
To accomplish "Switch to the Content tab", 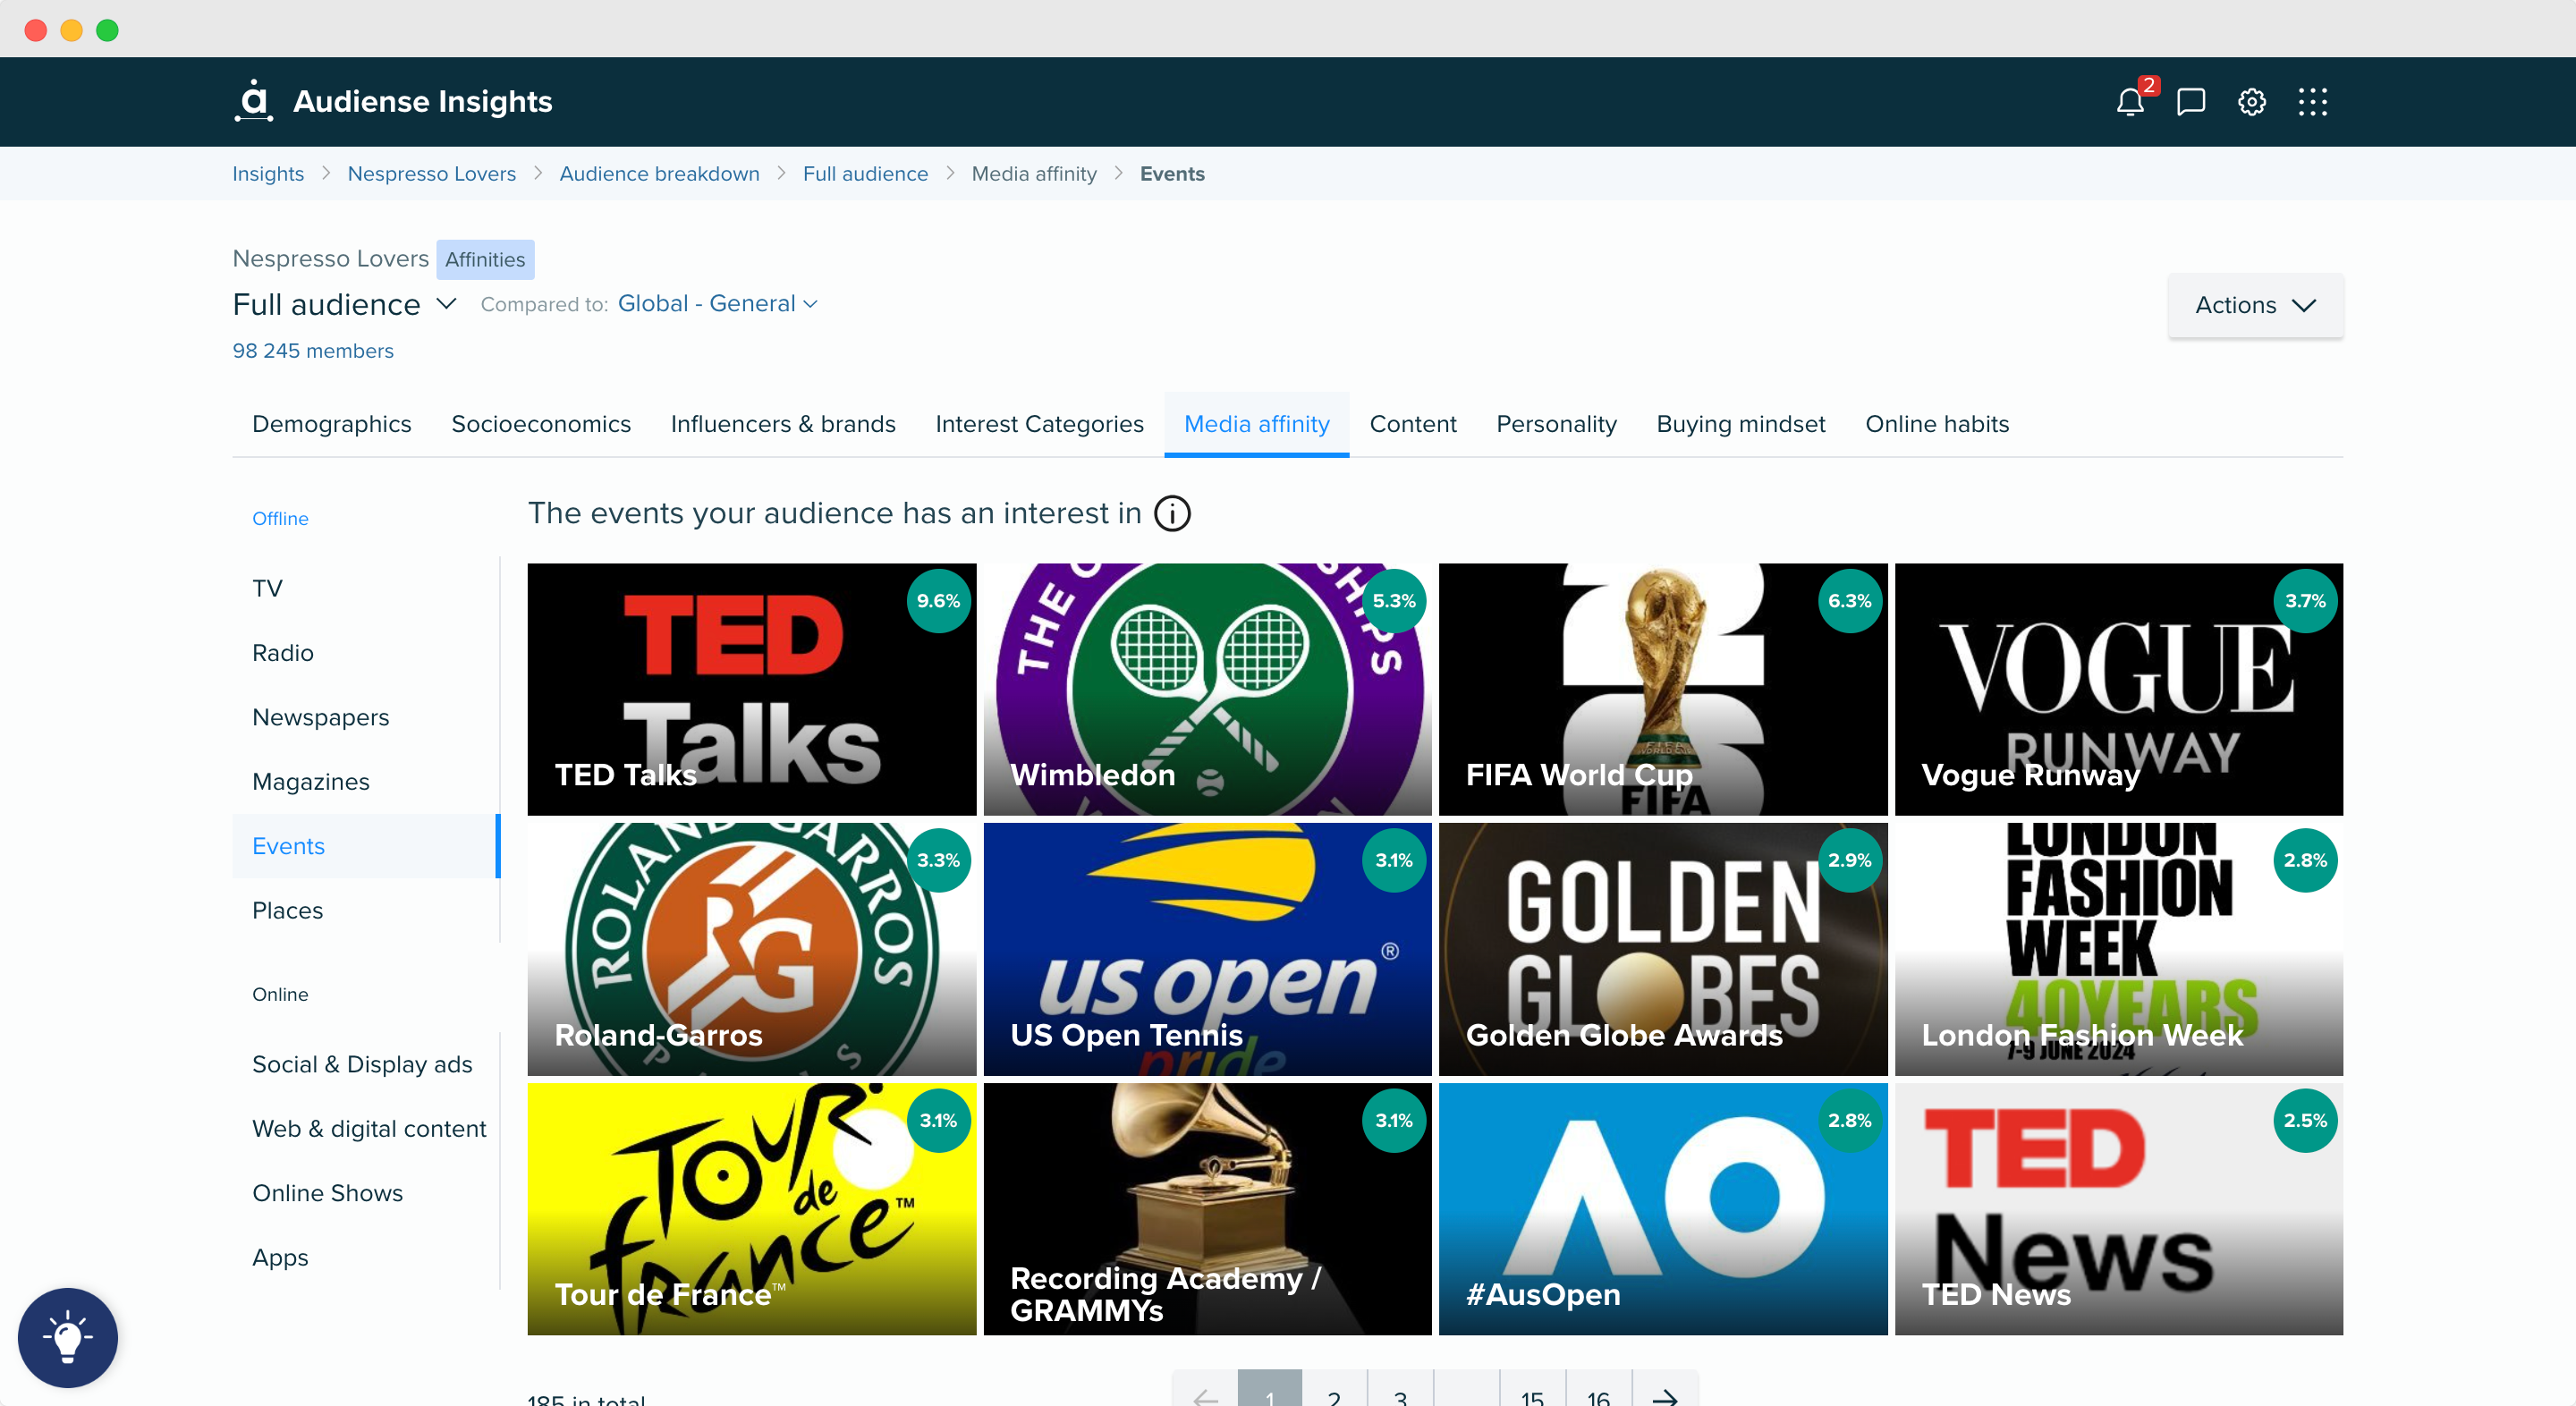I will point(1412,424).
